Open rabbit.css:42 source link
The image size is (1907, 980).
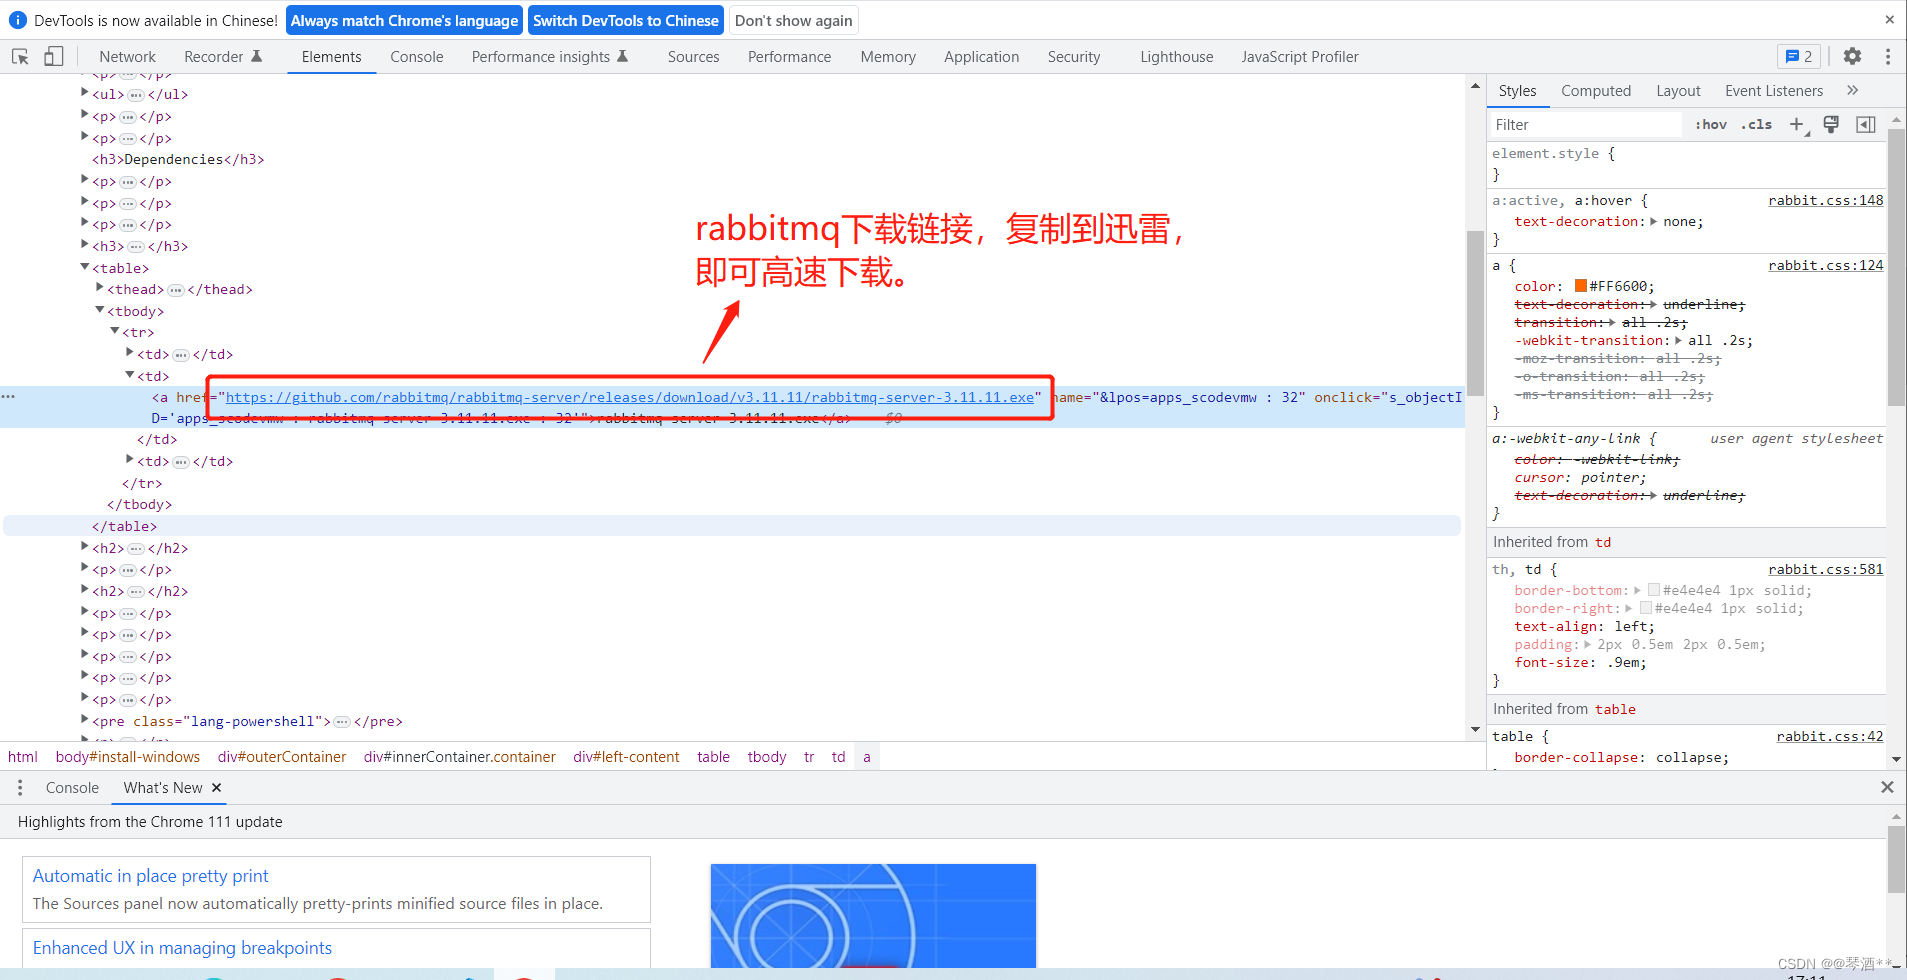(1829, 736)
